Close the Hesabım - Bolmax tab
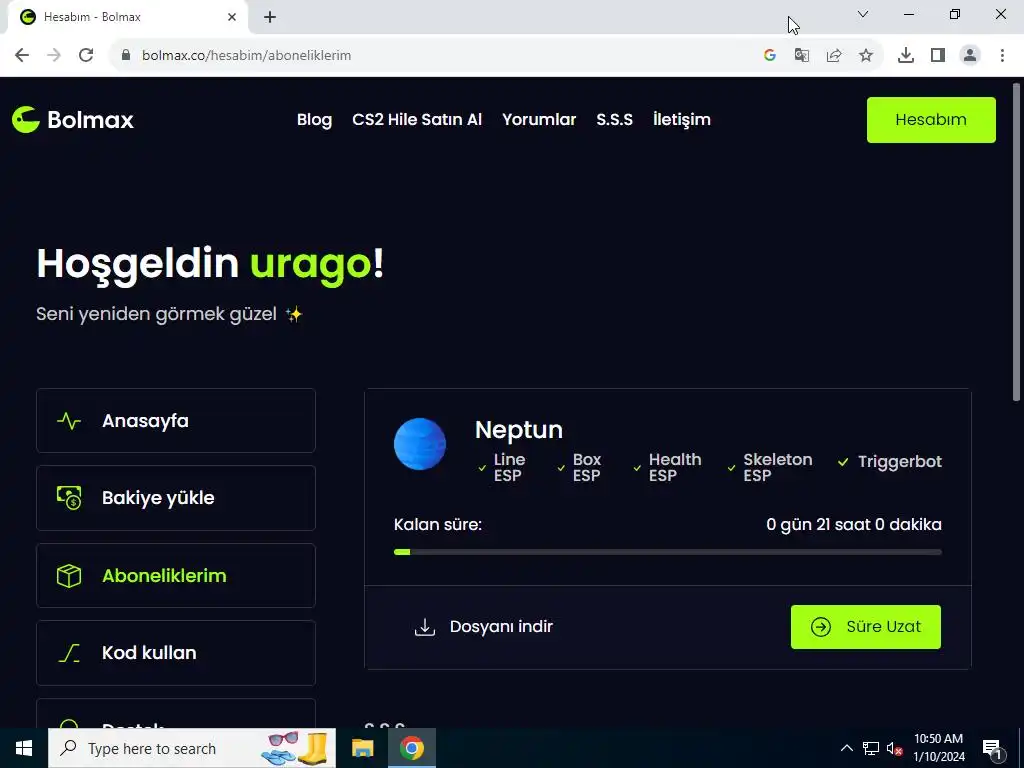The image size is (1024, 768). [x=232, y=17]
